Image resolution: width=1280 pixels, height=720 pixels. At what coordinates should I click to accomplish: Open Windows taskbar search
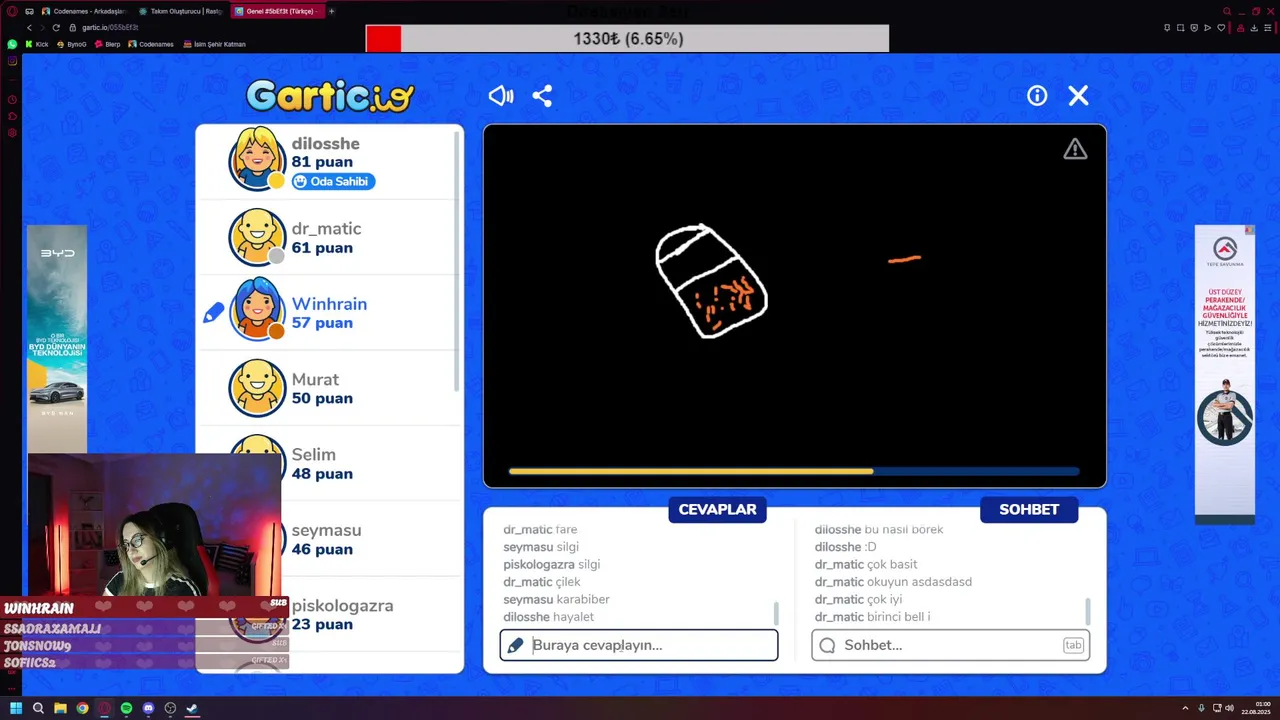tap(38, 708)
